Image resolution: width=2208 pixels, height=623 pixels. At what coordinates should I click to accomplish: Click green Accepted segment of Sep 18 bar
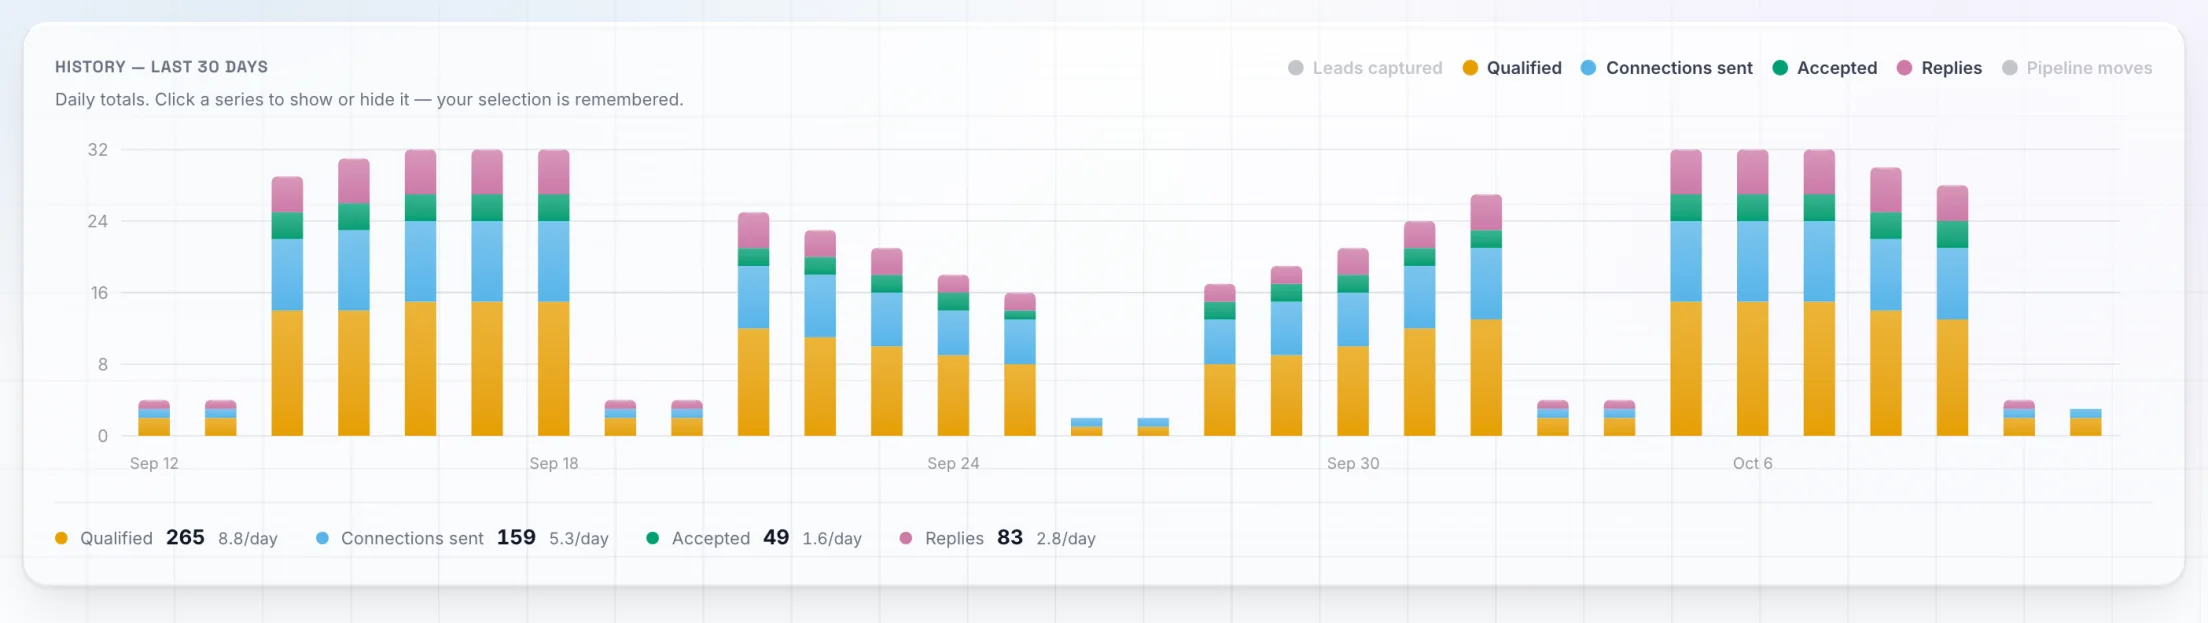point(554,208)
